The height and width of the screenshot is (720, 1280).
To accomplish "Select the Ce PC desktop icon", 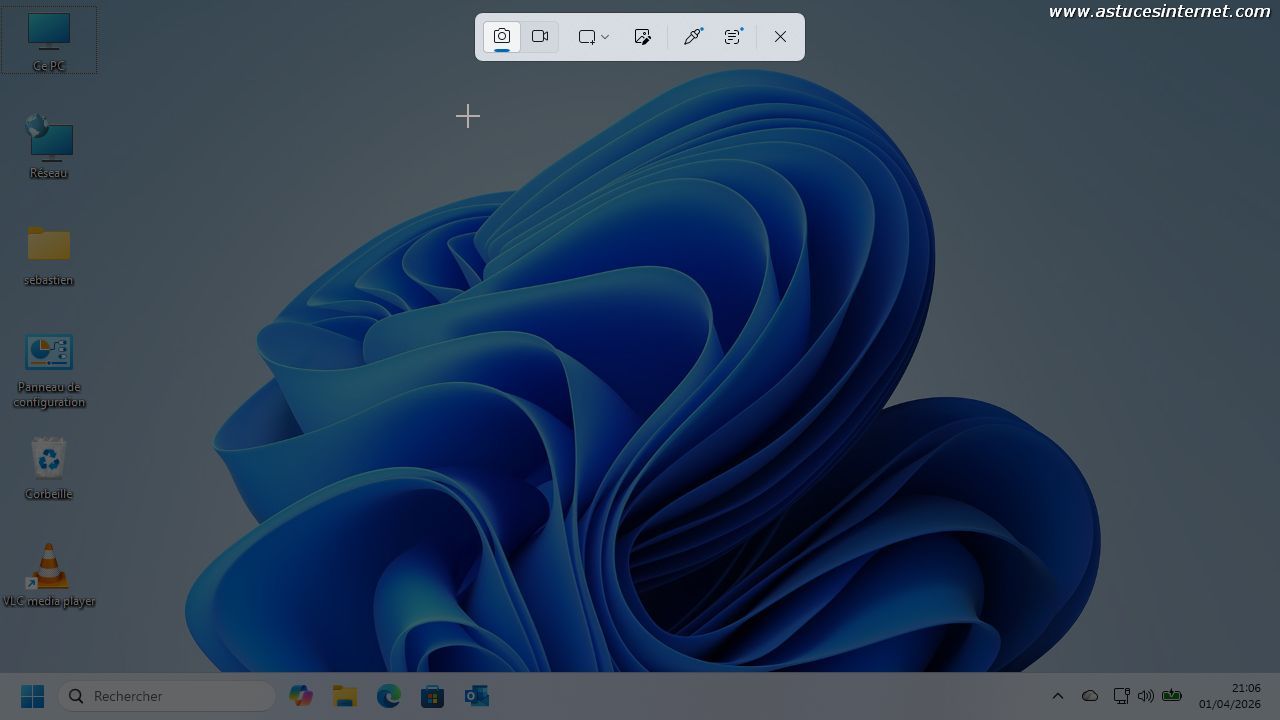I will click(x=49, y=40).
